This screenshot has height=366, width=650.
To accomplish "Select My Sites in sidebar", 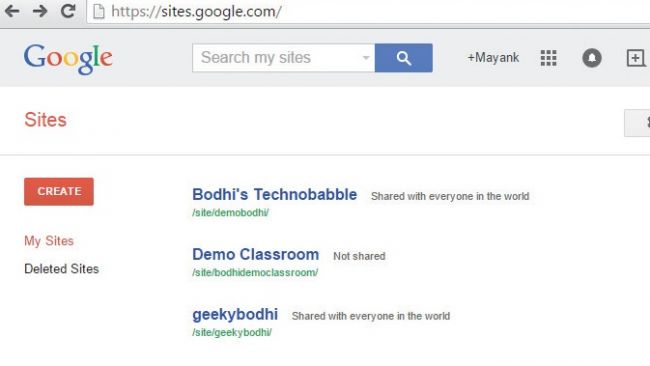I will (49, 241).
